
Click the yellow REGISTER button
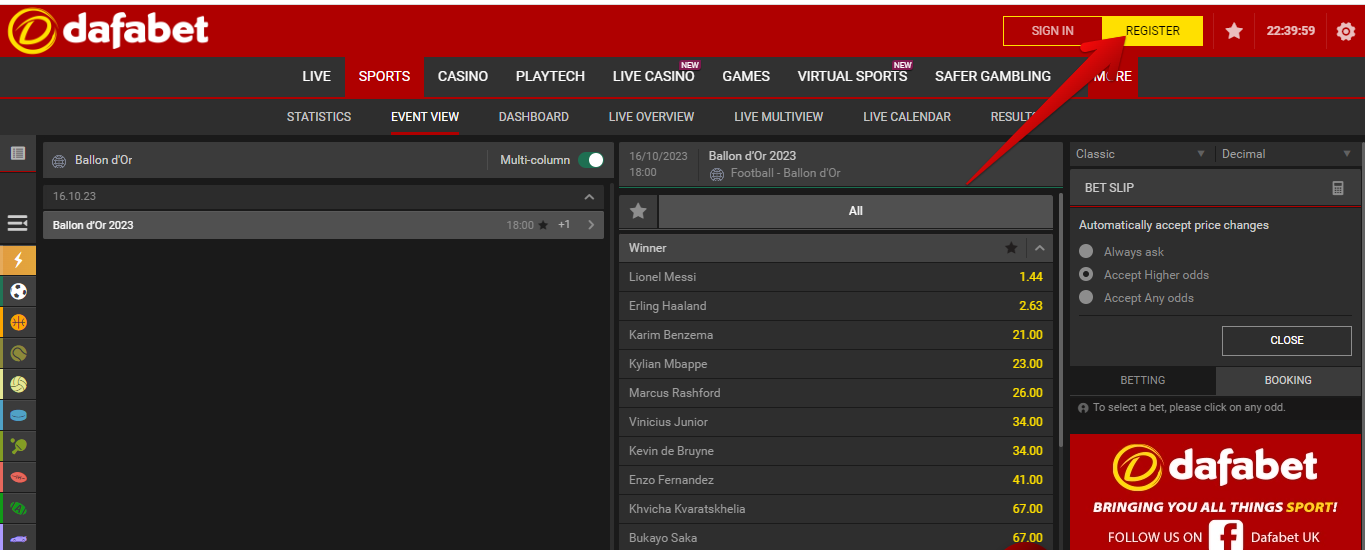tap(1153, 31)
